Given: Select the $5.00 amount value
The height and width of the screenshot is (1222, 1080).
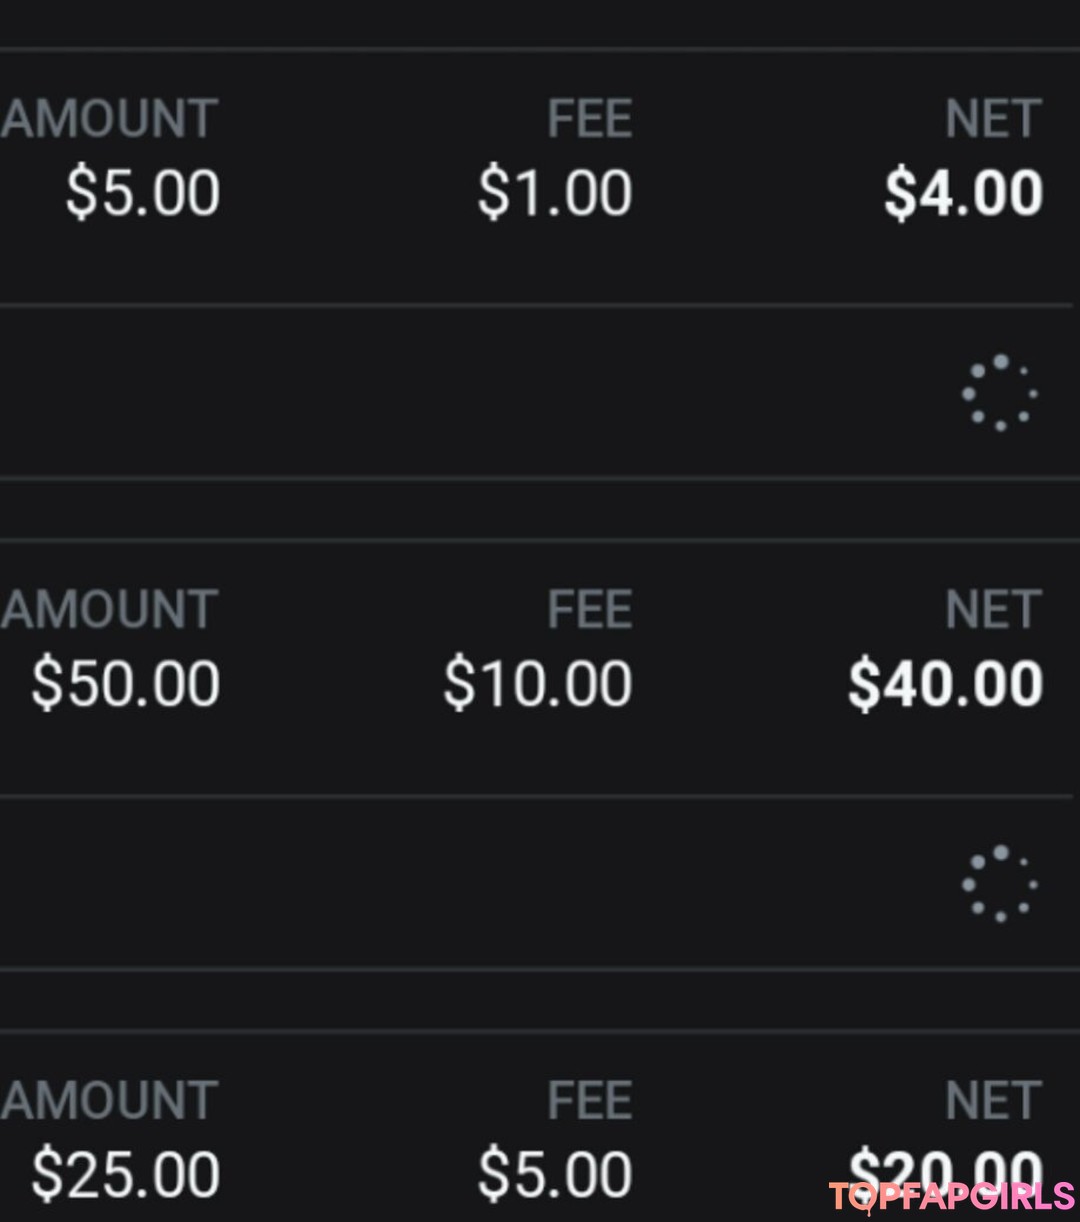Looking at the screenshot, I should [143, 193].
